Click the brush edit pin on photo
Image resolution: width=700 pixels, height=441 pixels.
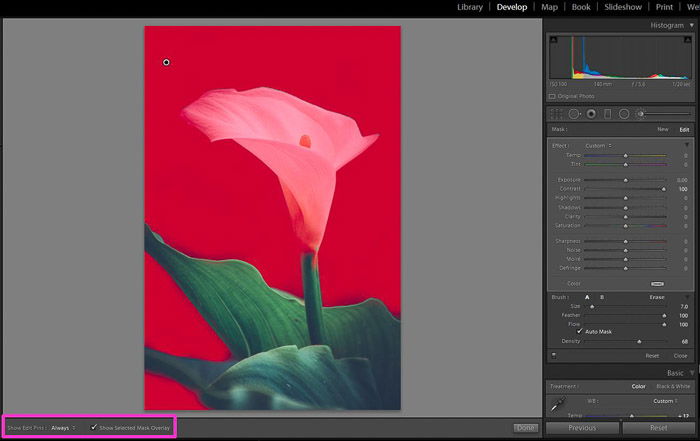coord(166,62)
